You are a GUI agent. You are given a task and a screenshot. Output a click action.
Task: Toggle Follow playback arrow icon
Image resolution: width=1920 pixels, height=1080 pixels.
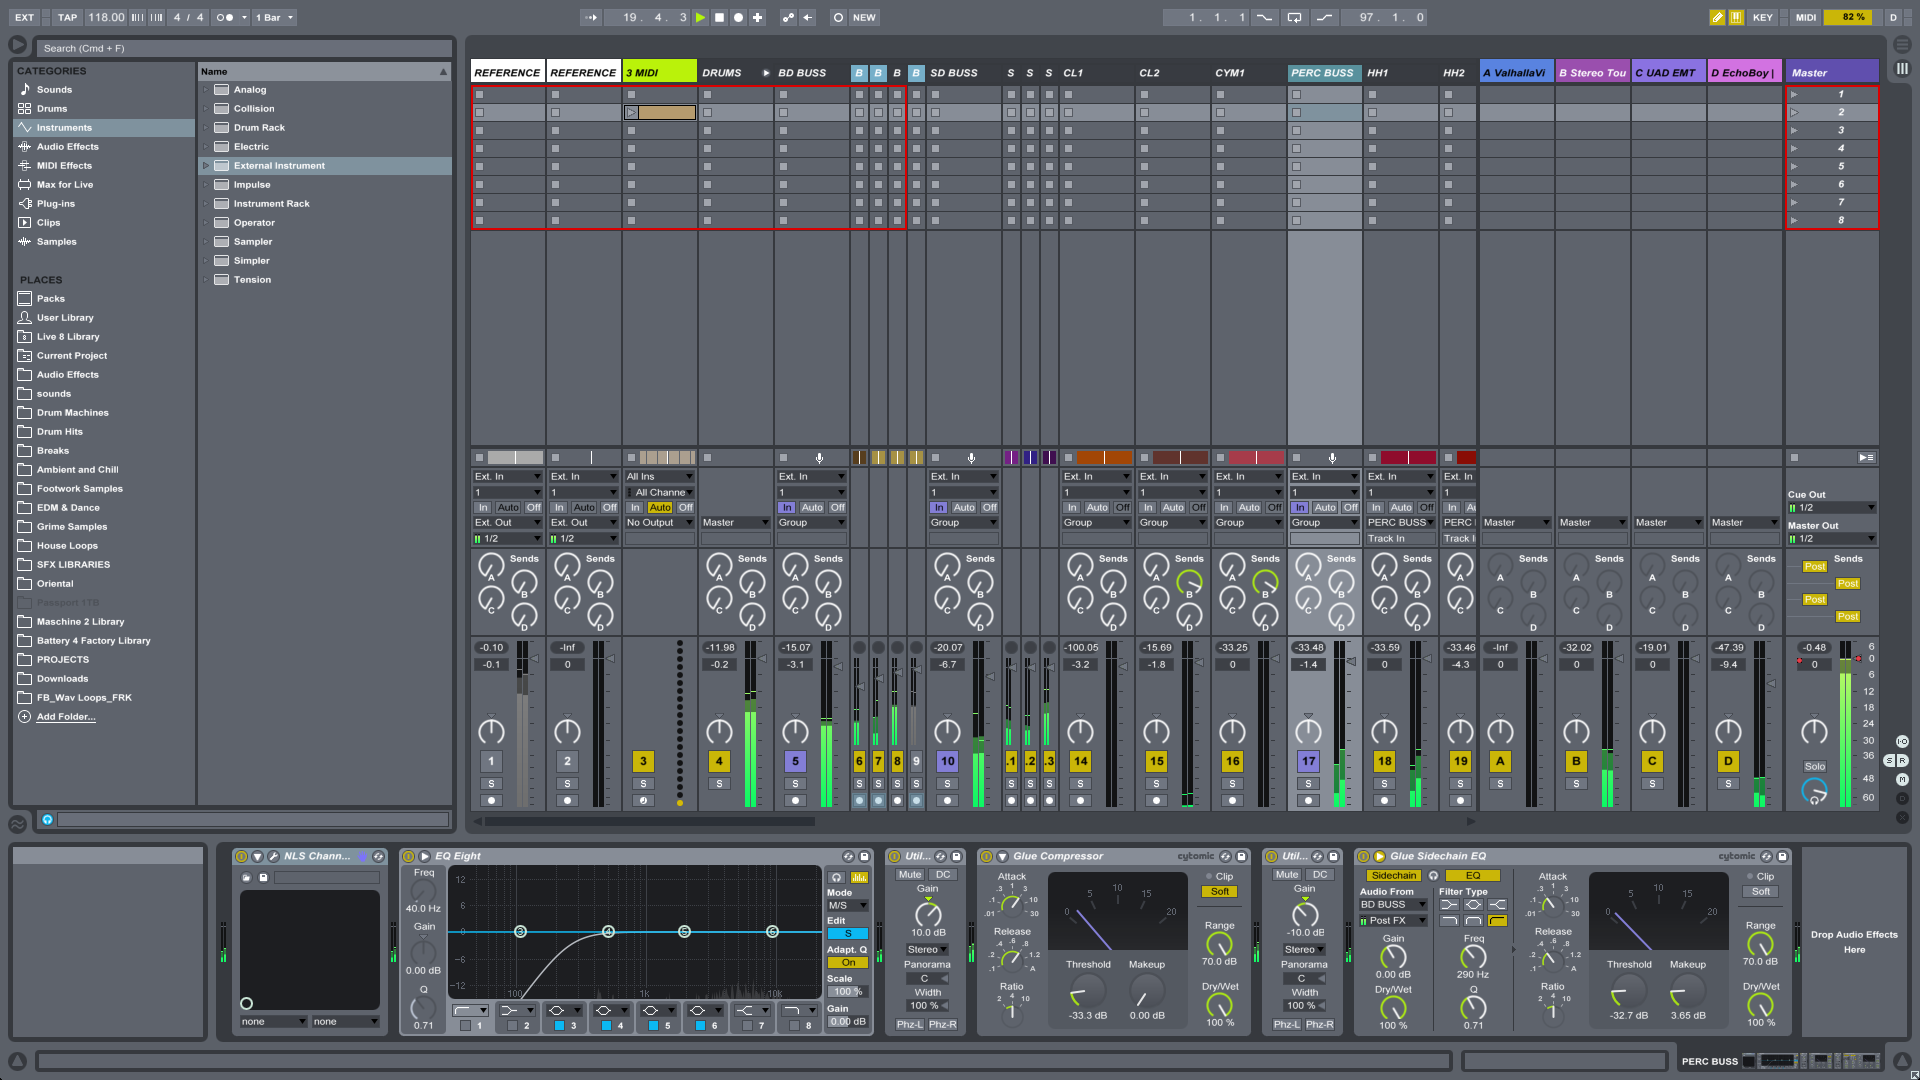pyautogui.click(x=591, y=17)
